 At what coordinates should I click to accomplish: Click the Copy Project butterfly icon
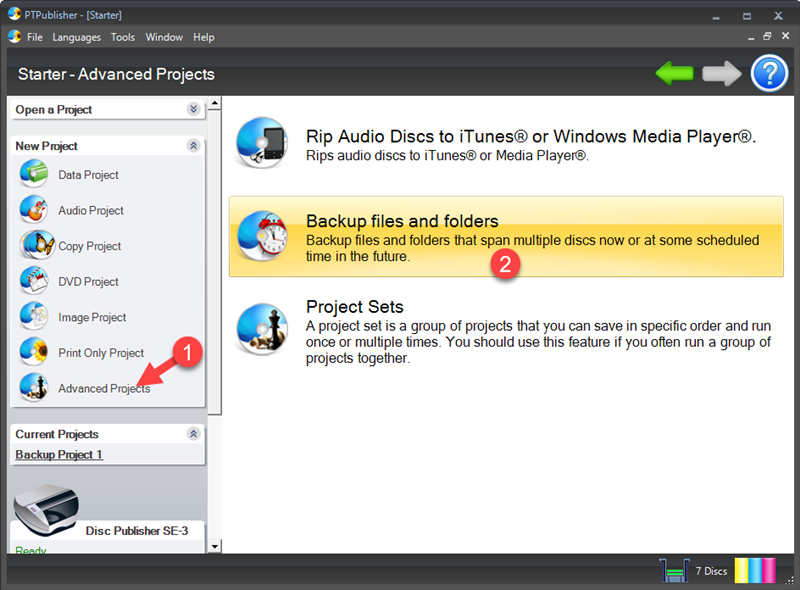[x=37, y=245]
